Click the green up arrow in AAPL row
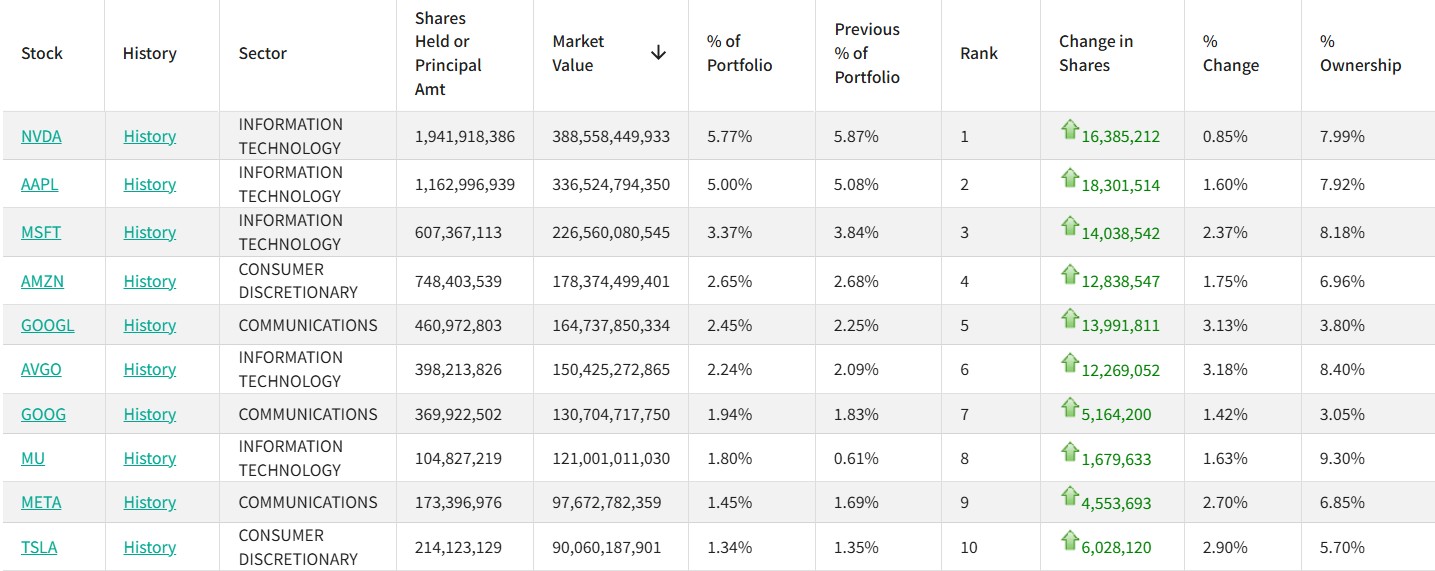Screen dimensions: 1435x571 [1070, 178]
